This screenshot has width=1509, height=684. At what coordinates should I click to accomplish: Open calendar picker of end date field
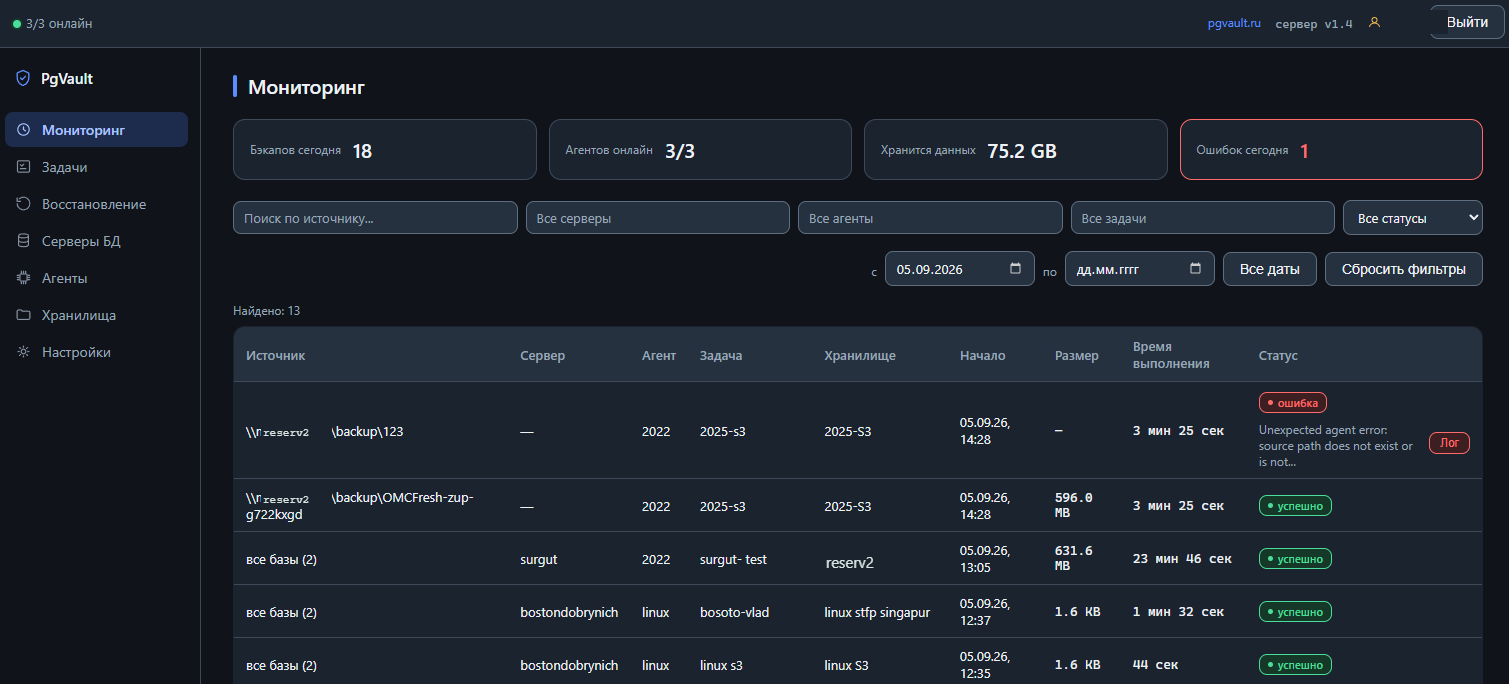click(1195, 269)
